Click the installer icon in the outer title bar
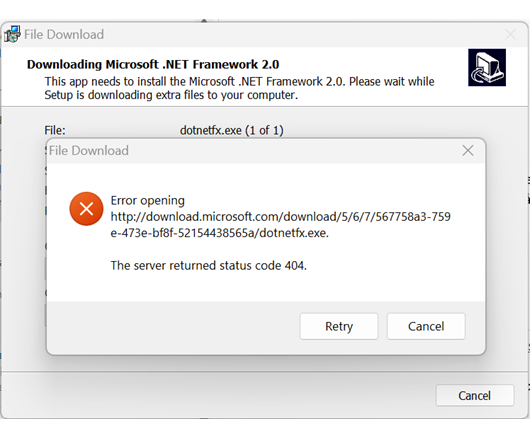 12,34
